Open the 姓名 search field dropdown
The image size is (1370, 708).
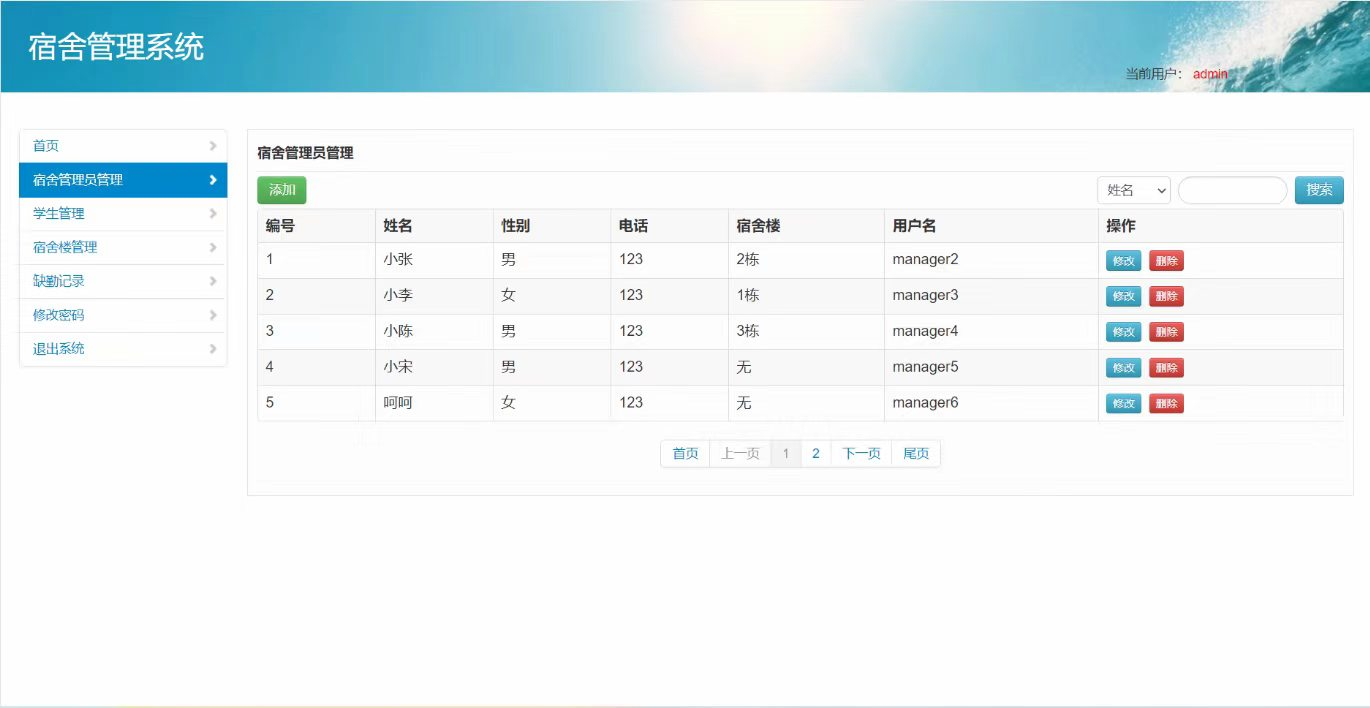1134,190
